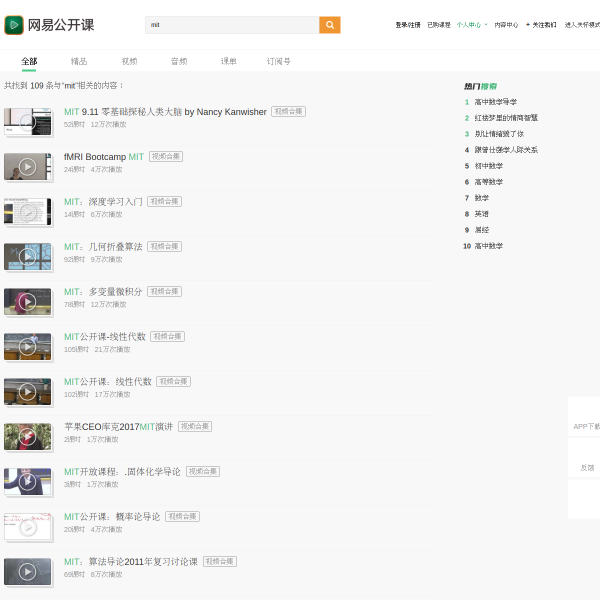Click hot search item 高中数学导学

(x=496, y=102)
